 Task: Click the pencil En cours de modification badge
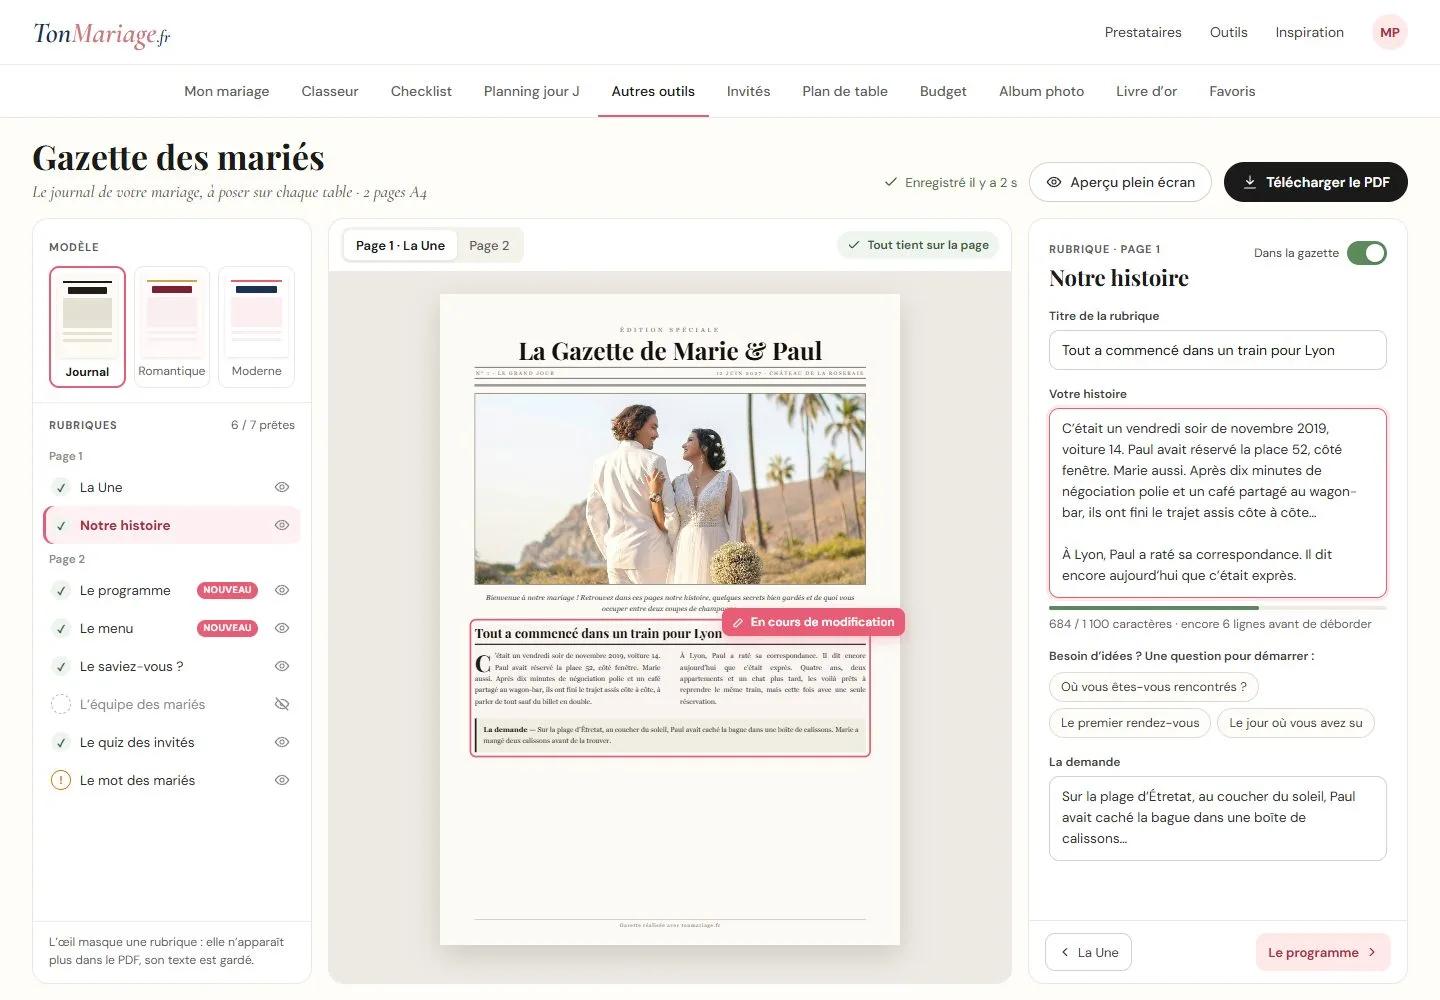pos(813,622)
